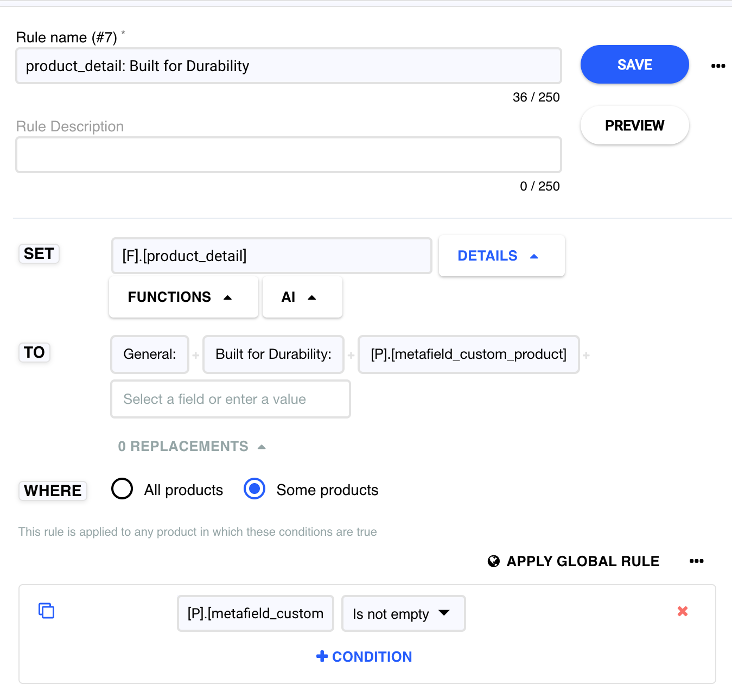Click plus separator after General: chip
The width and height of the screenshot is (732, 692).
[196, 355]
